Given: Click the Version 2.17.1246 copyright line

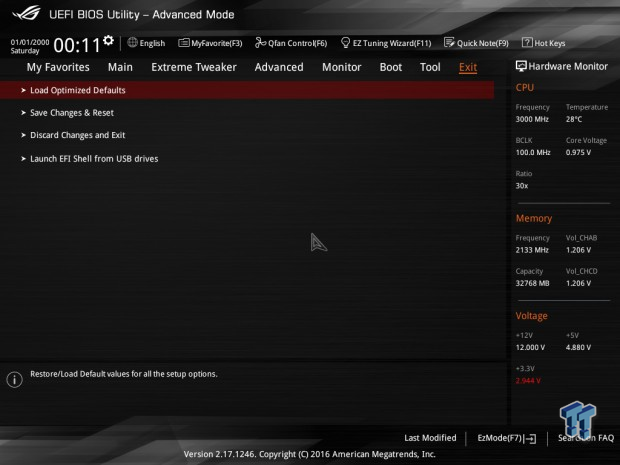Looking at the screenshot, I should (x=310, y=454).
